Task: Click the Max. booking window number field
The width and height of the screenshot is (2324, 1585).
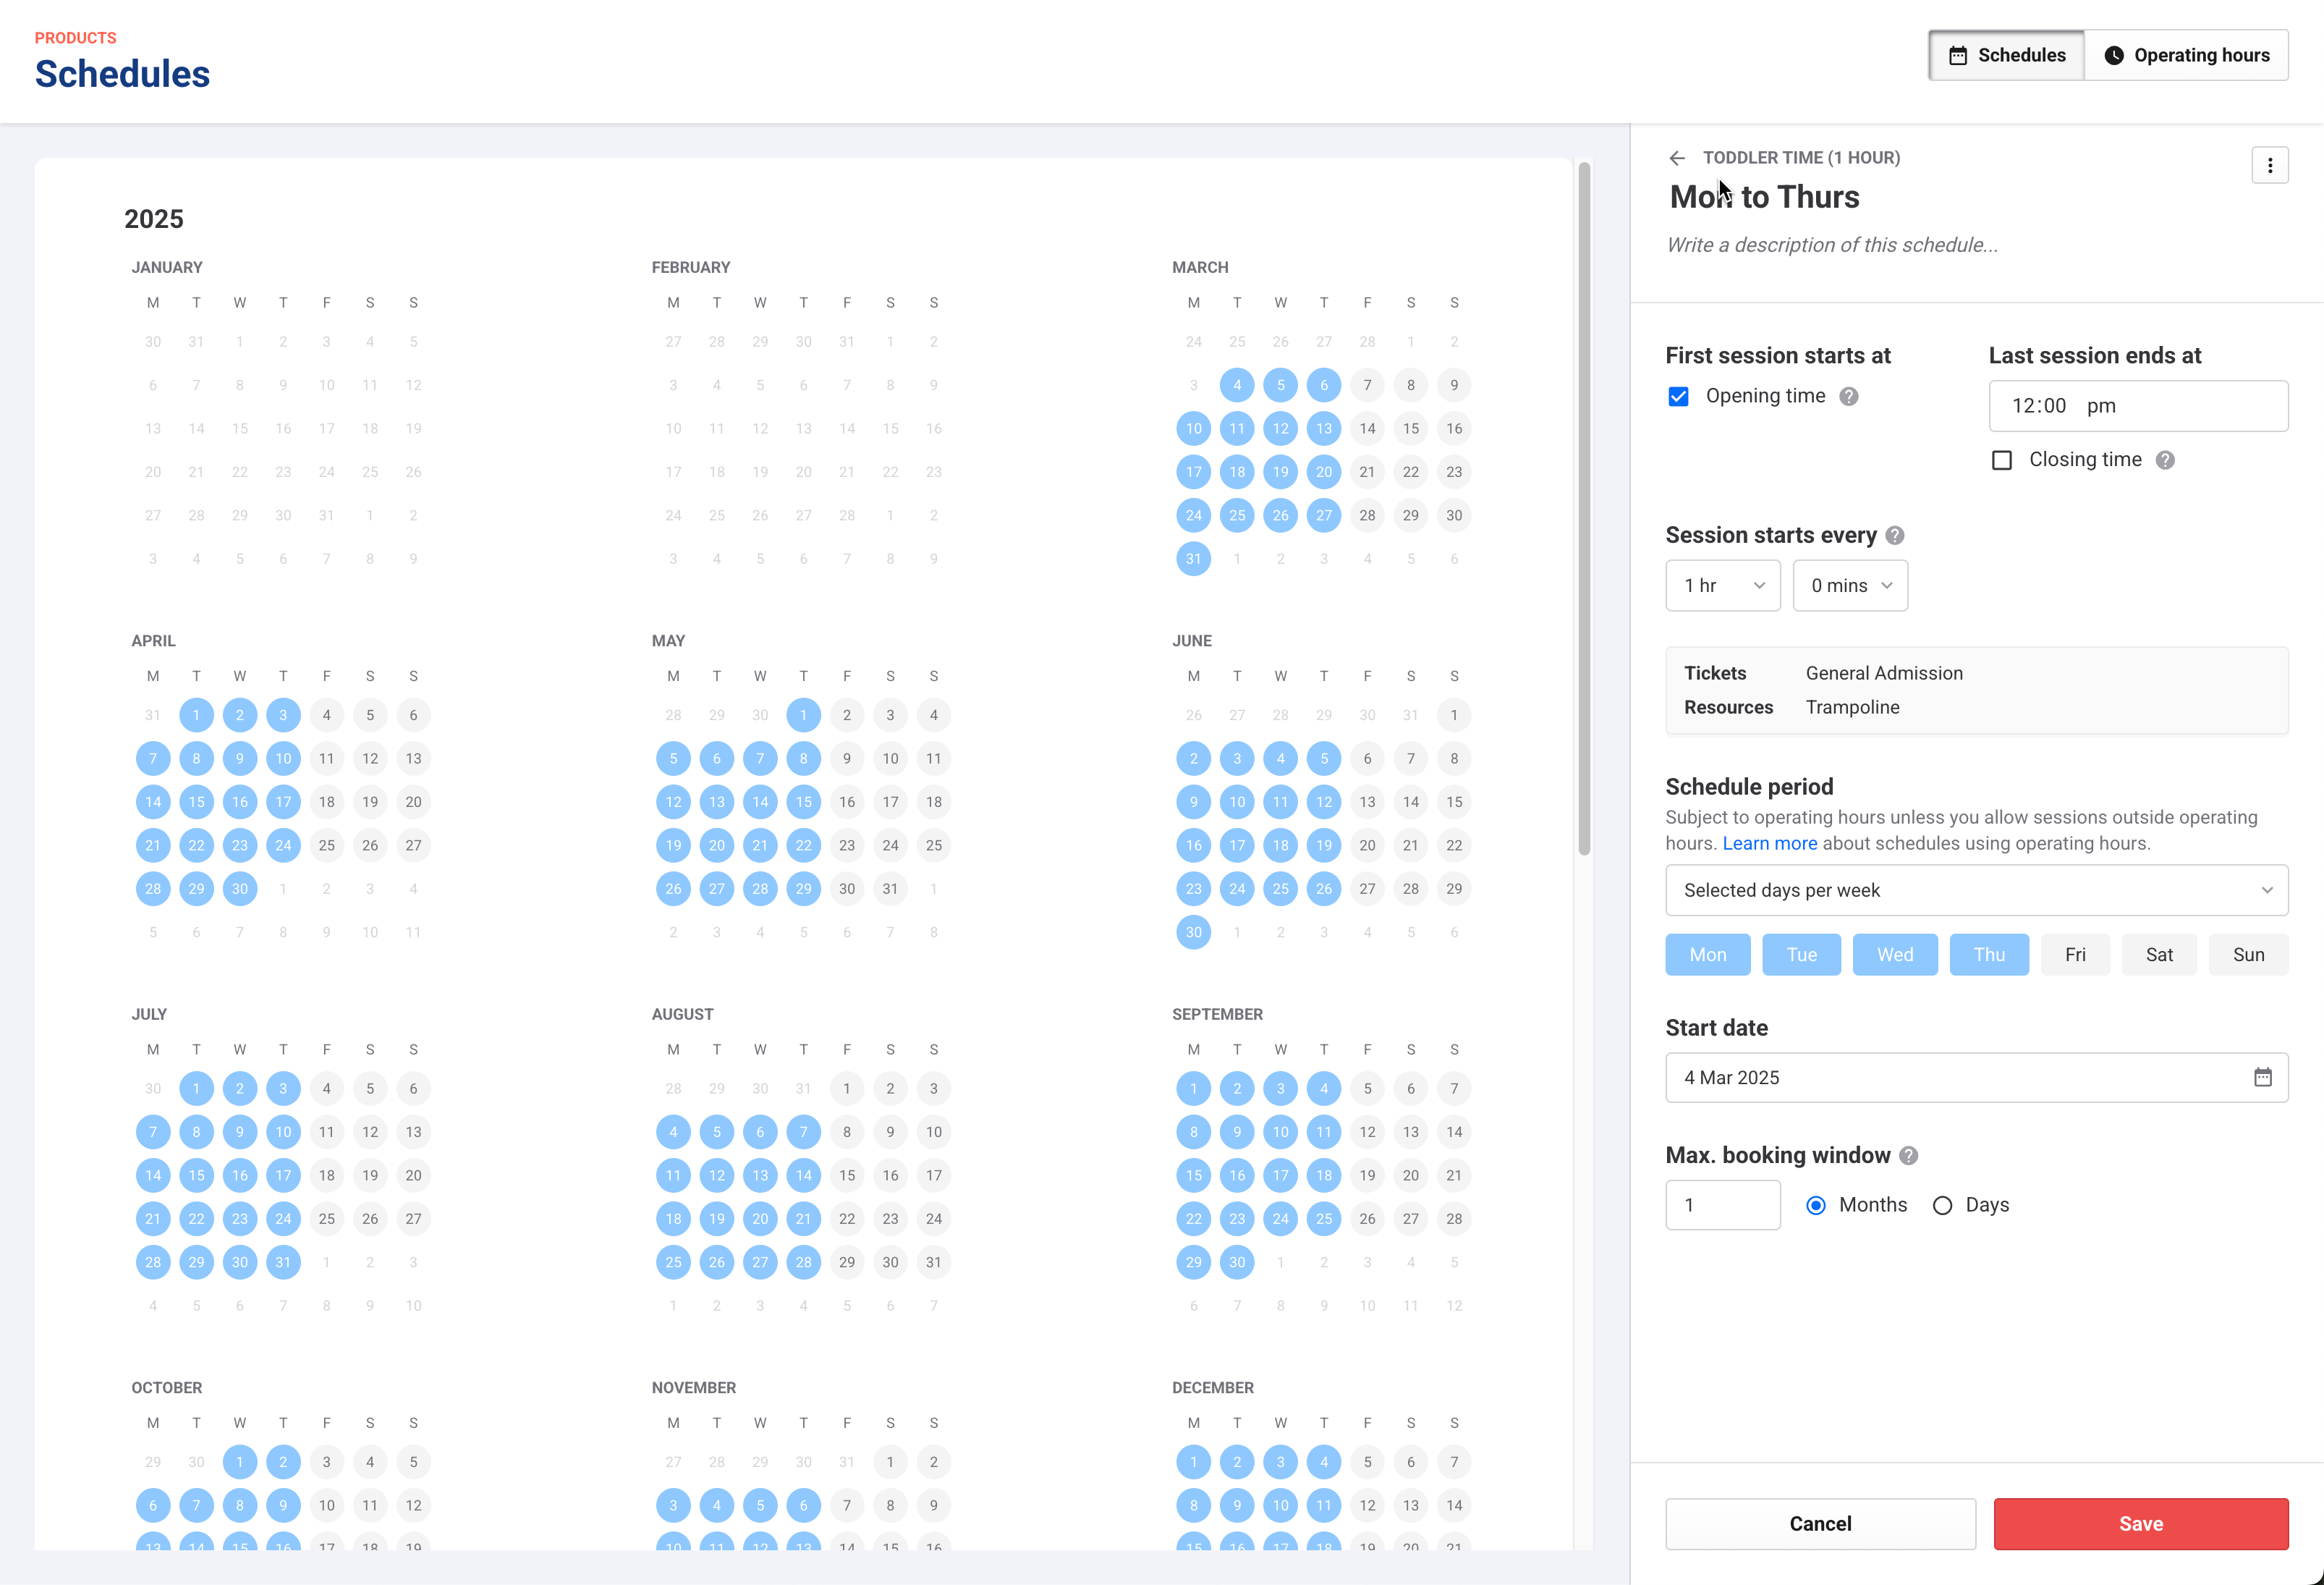Action: point(1723,1206)
